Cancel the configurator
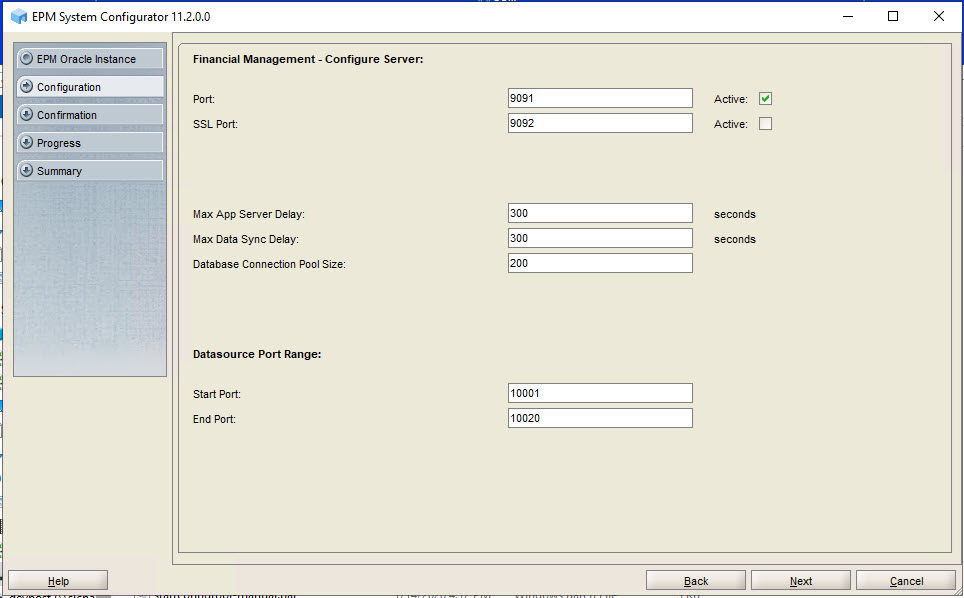 coord(906,581)
